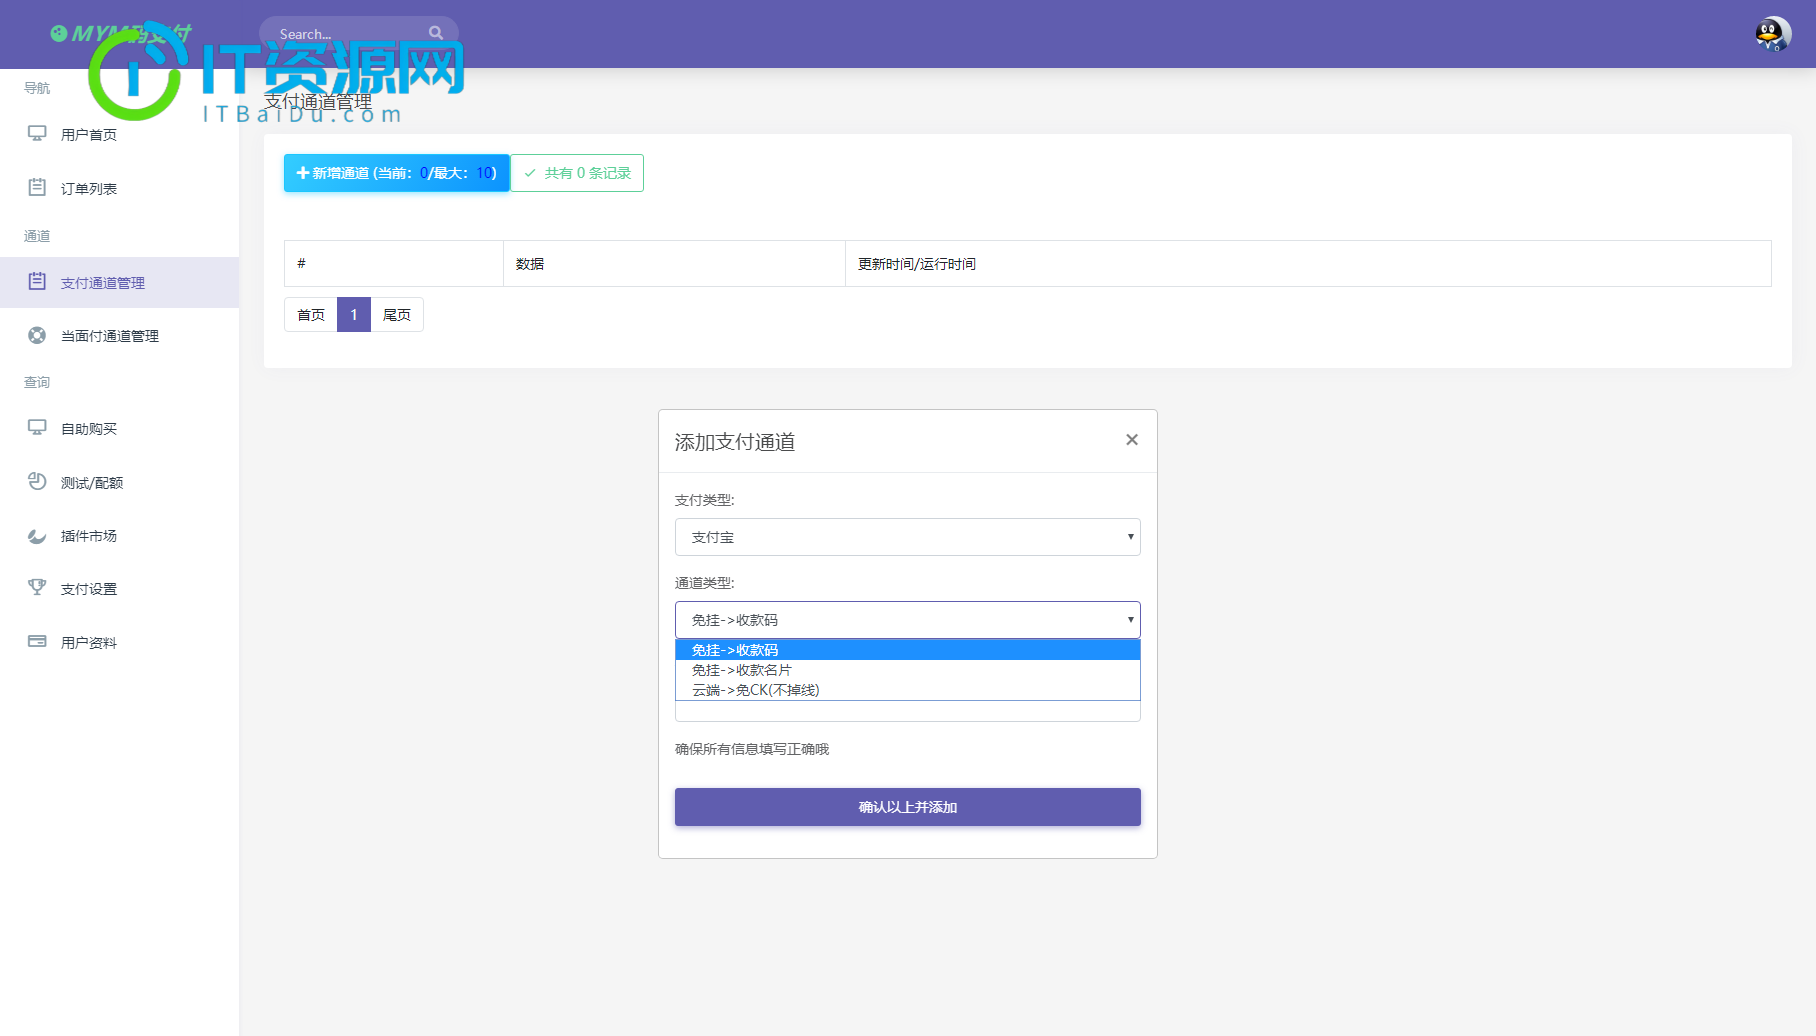1816x1036 pixels.
Task: Open the 支付类型 dropdown showing 支付宝
Action: point(908,537)
